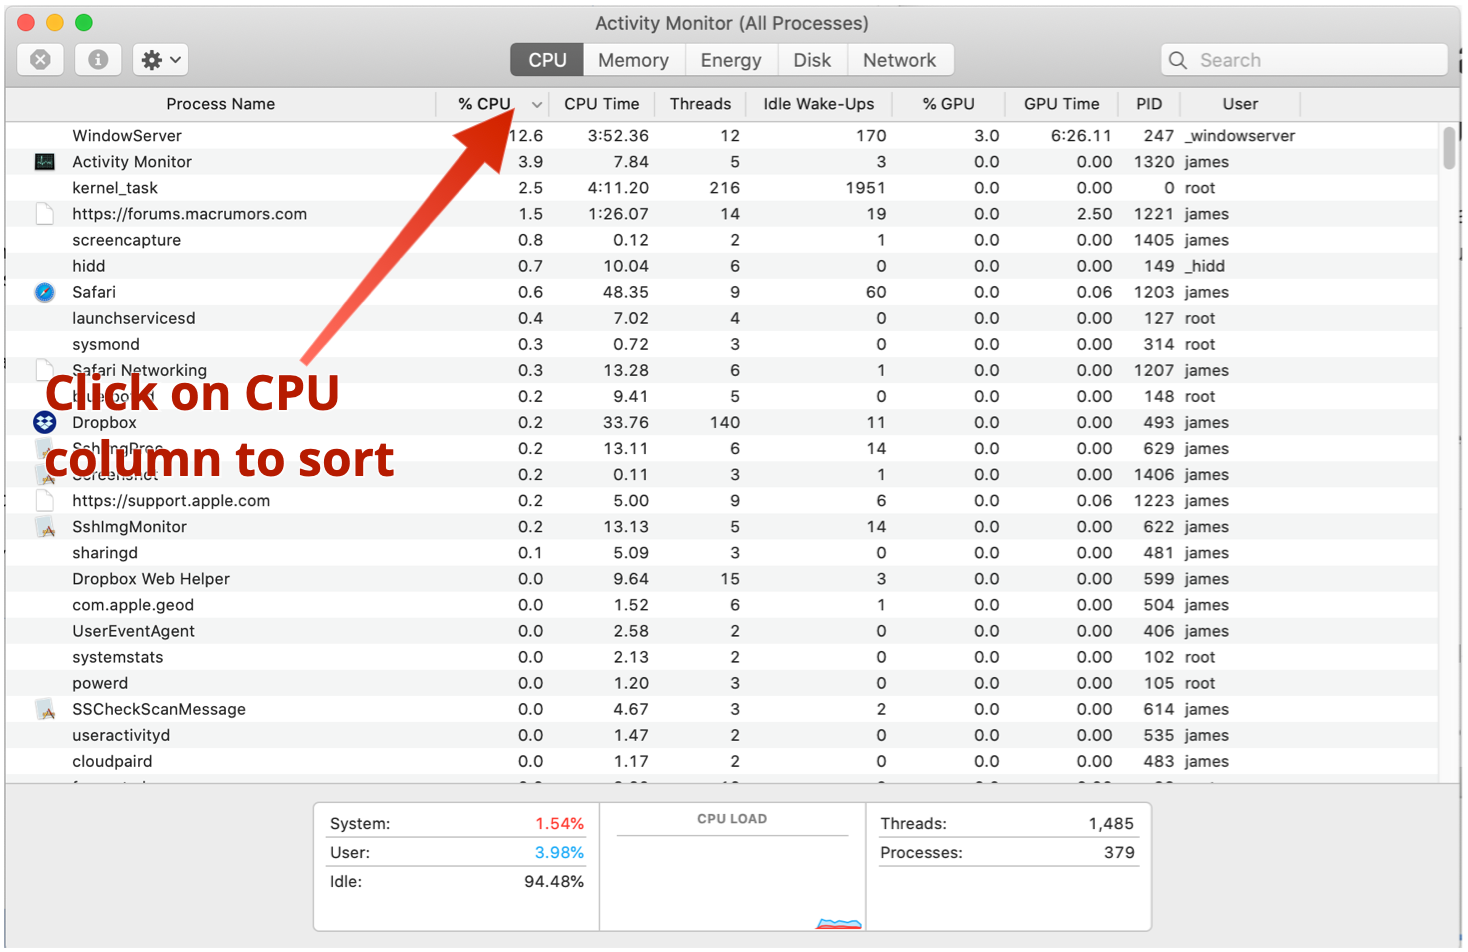Screen dimensions: 1468x952
Task: Select the sharingd process
Action: point(105,553)
